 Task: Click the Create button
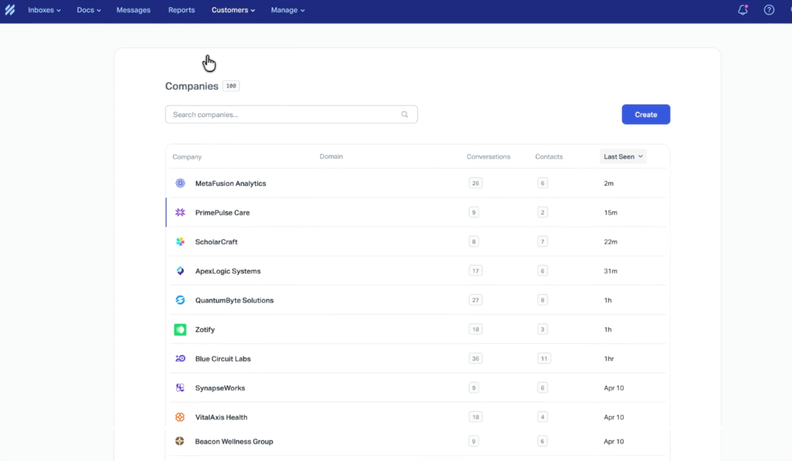[x=646, y=115]
